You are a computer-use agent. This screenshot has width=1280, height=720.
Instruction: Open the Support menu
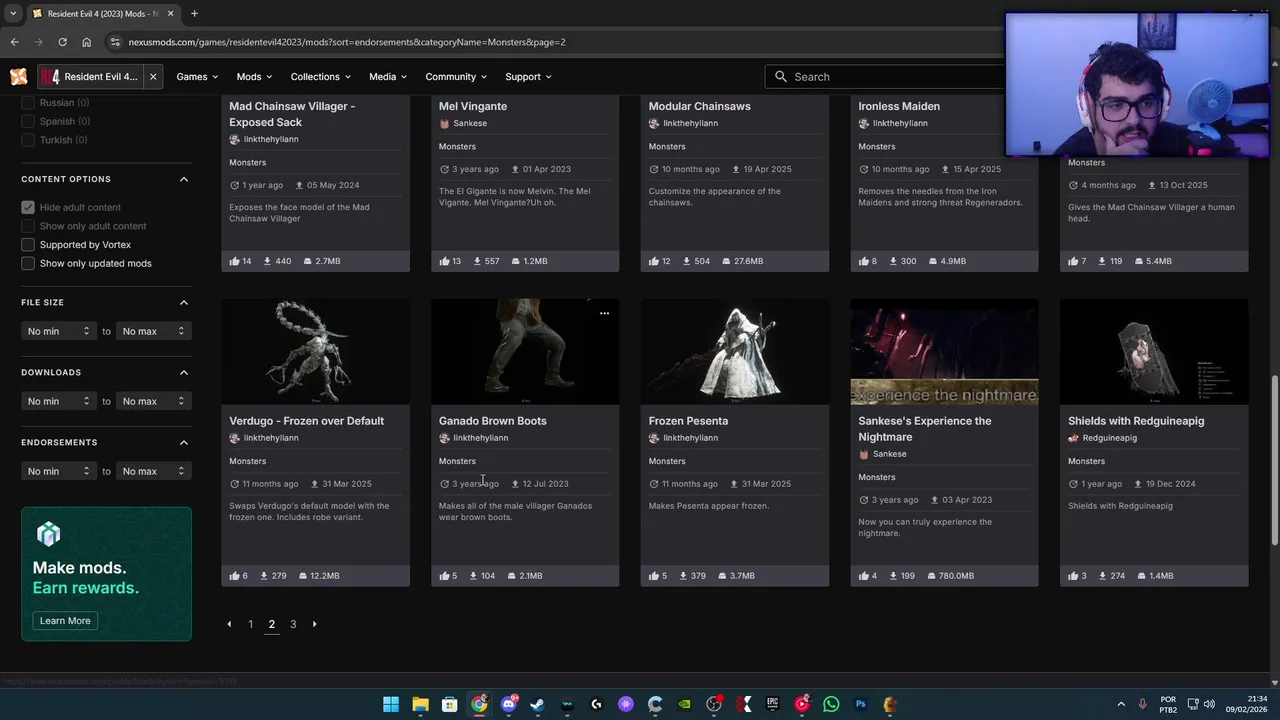coord(529,77)
